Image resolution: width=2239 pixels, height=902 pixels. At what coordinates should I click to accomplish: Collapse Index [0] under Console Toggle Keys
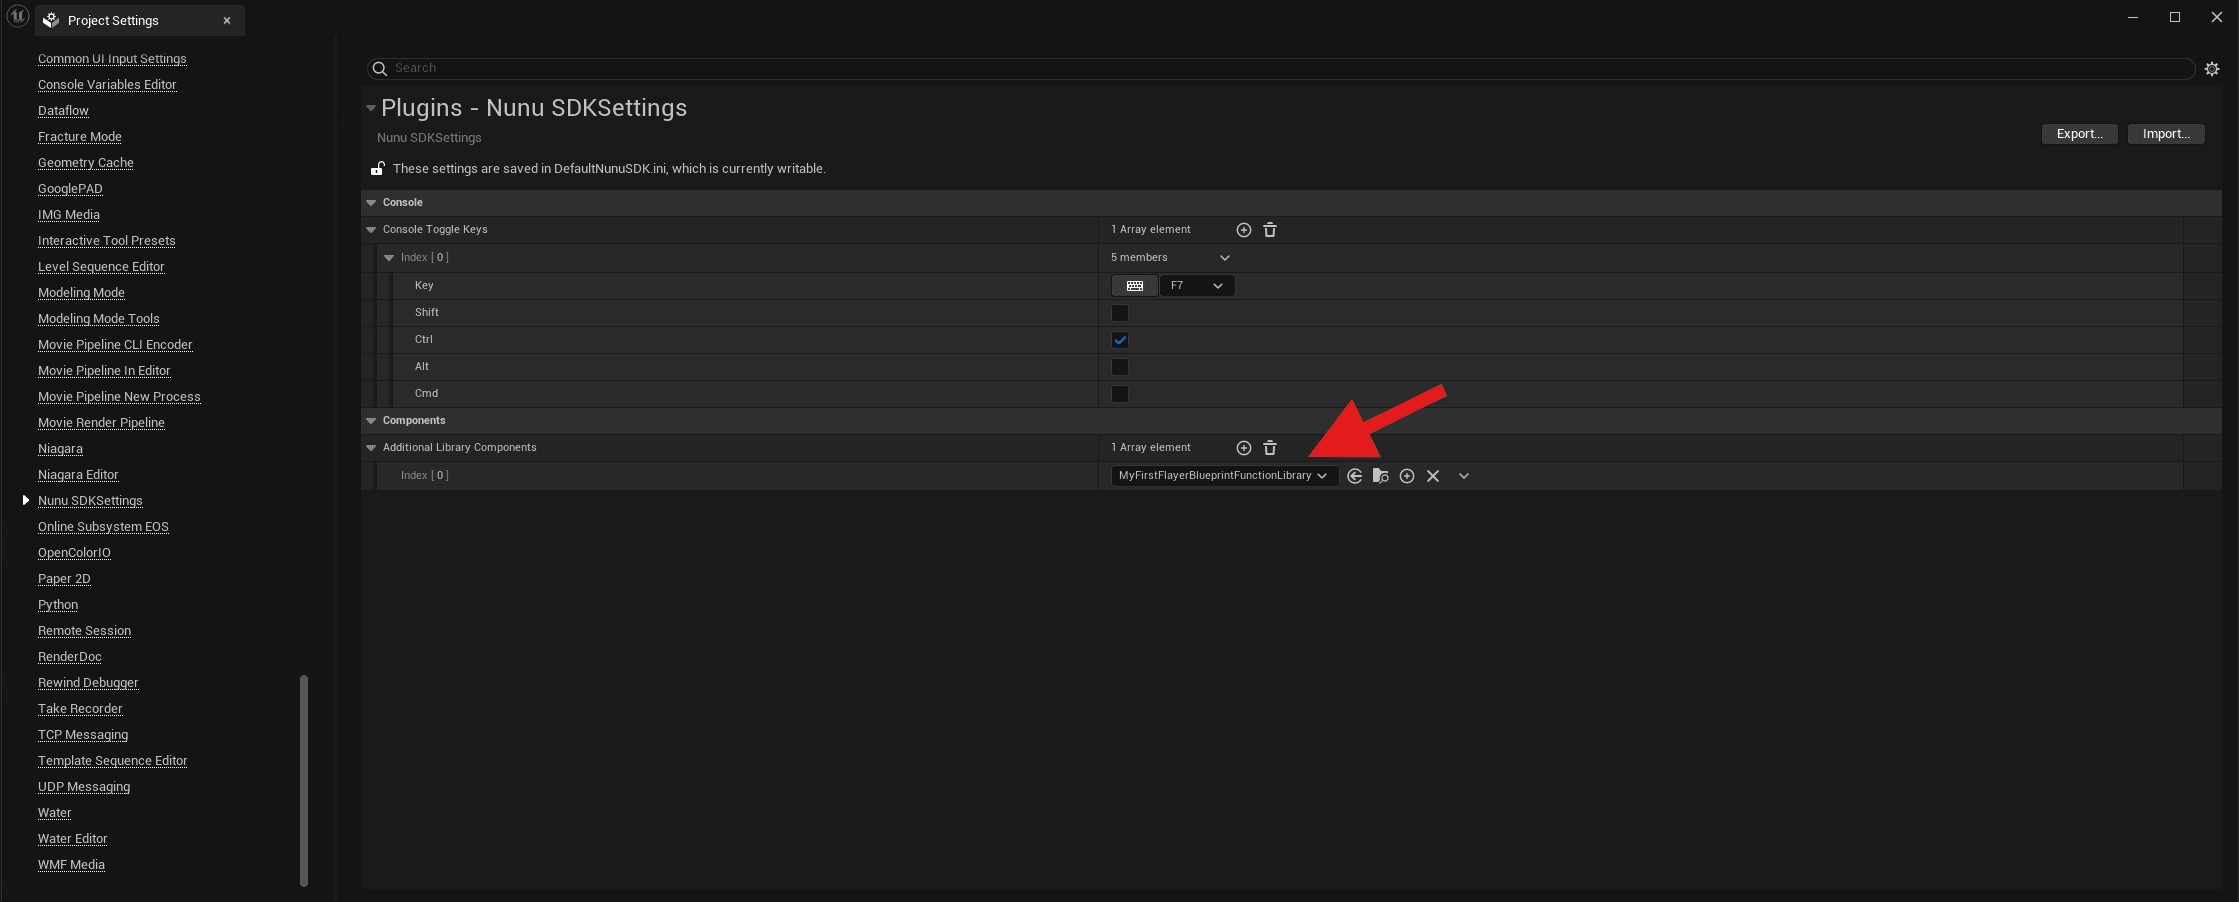coord(389,258)
